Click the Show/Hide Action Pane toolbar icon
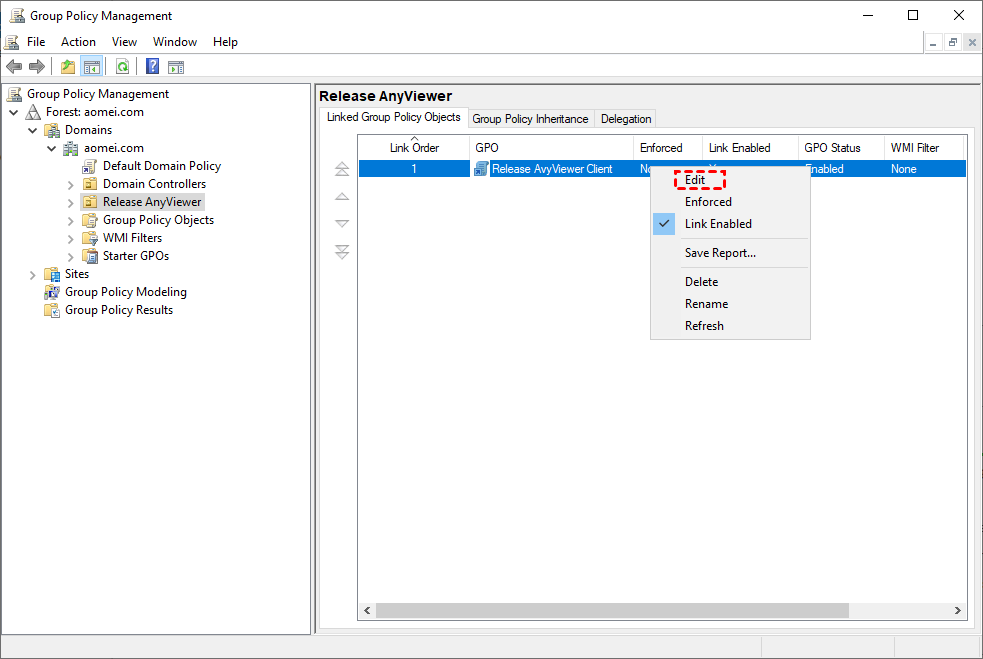 (x=176, y=67)
